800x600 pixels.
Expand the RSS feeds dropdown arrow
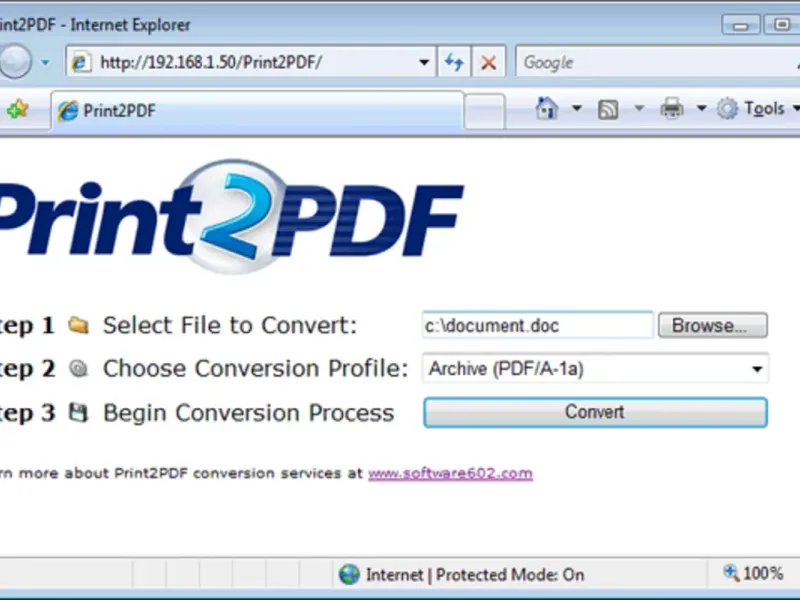click(639, 108)
